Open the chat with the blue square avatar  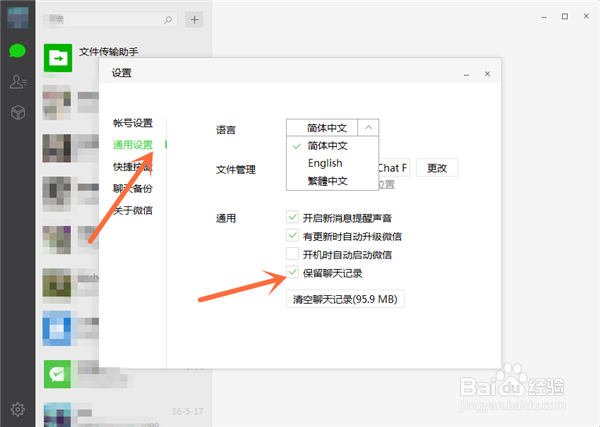tap(57, 328)
